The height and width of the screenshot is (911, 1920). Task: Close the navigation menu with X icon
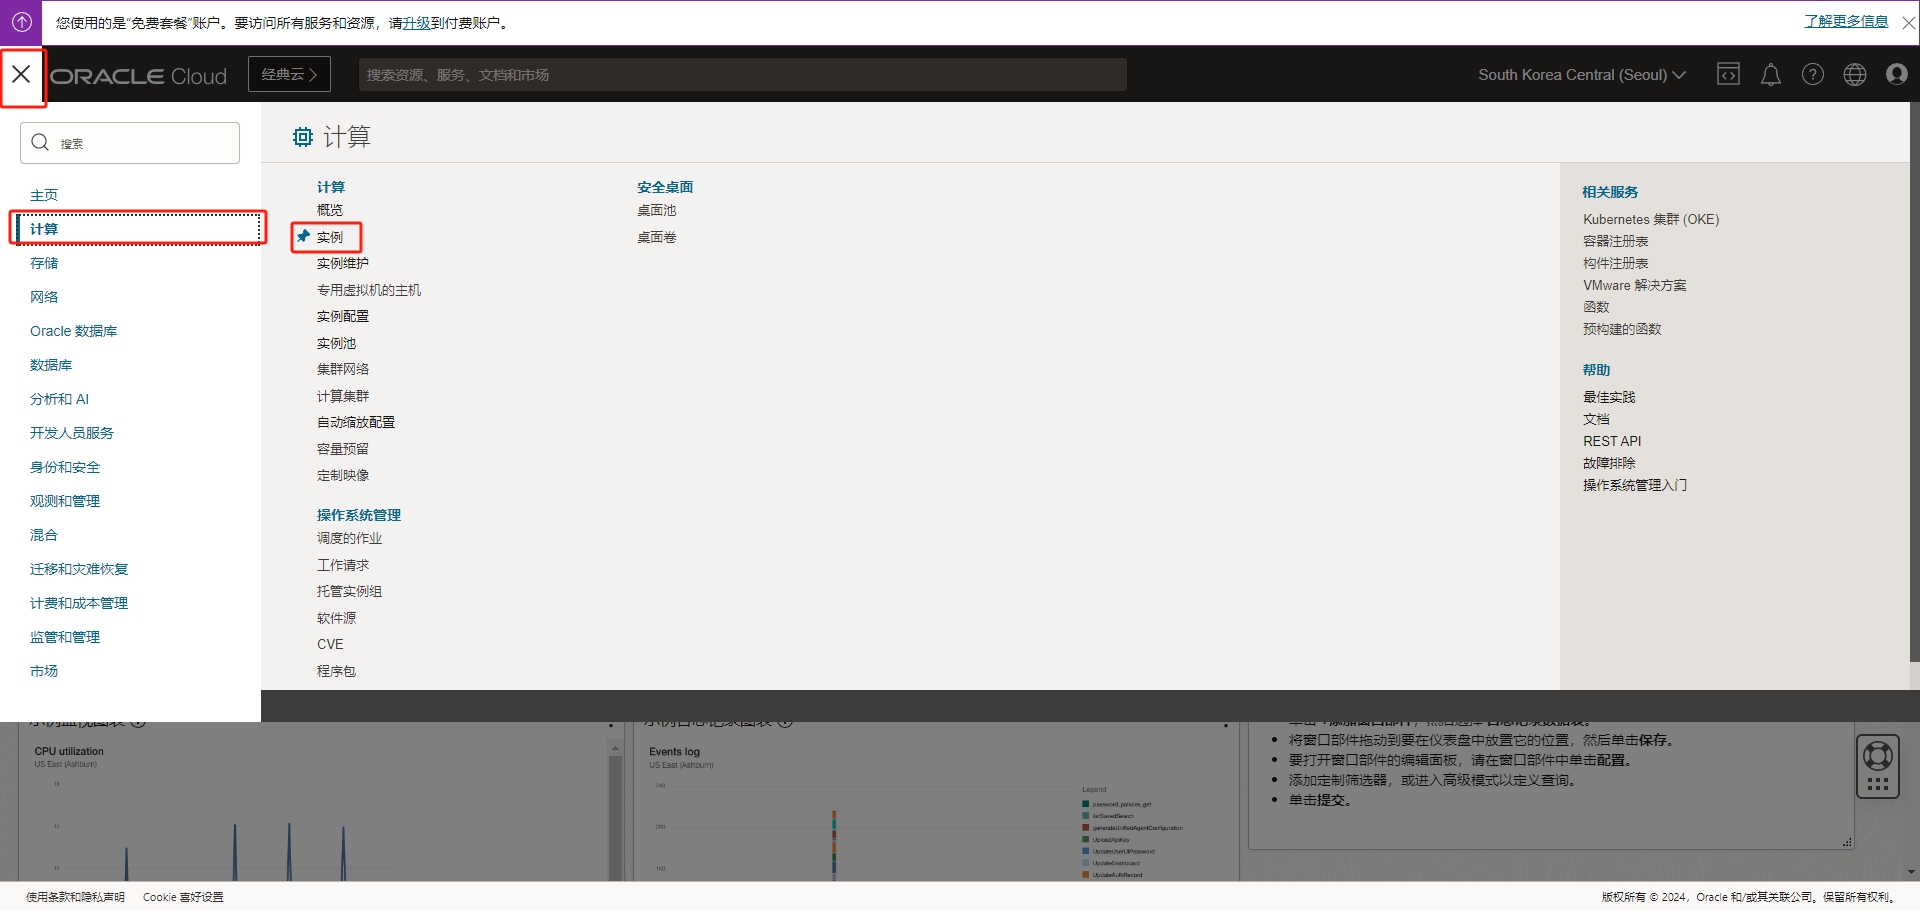pyautogui.click(x=21, y=75)
